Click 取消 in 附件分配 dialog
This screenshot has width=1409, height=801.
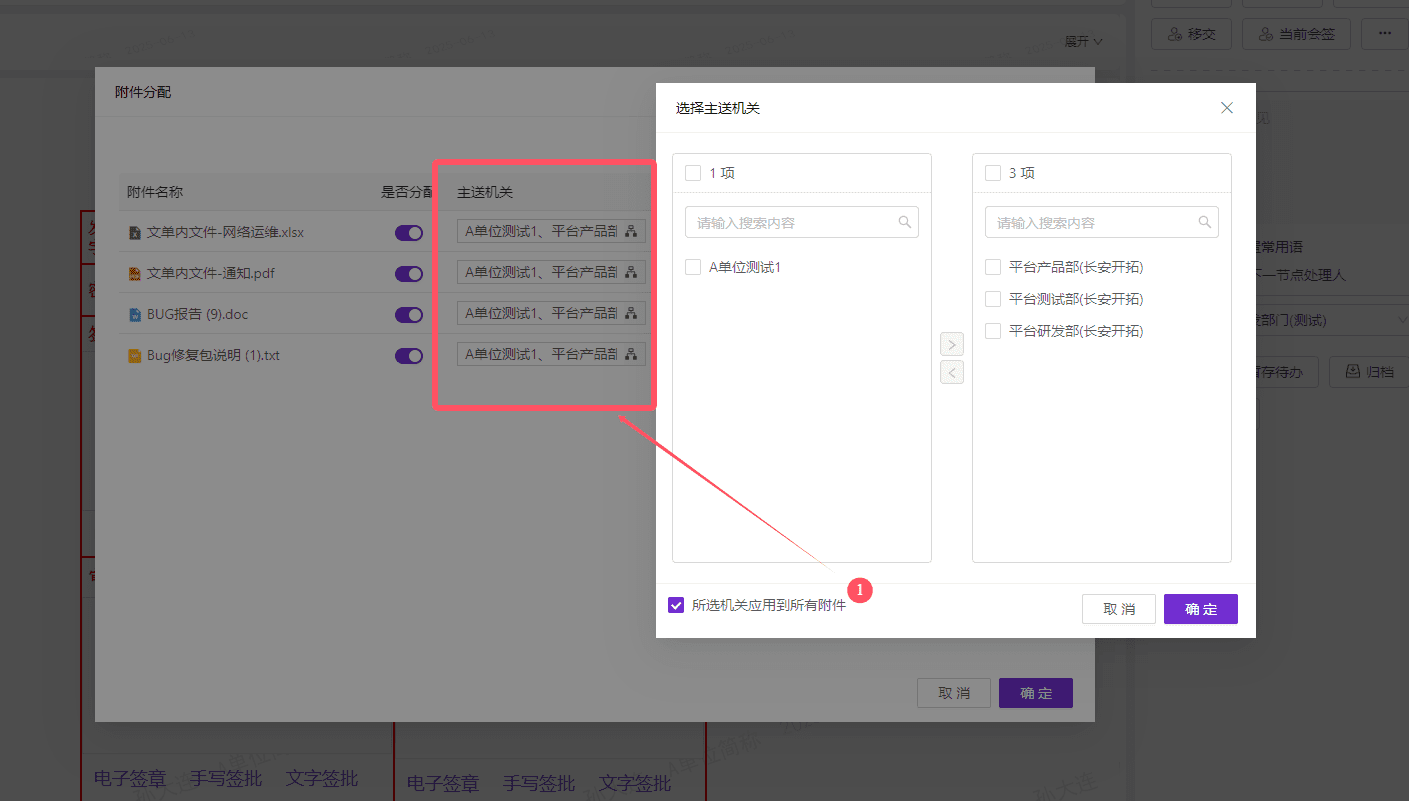pos(954,693)
